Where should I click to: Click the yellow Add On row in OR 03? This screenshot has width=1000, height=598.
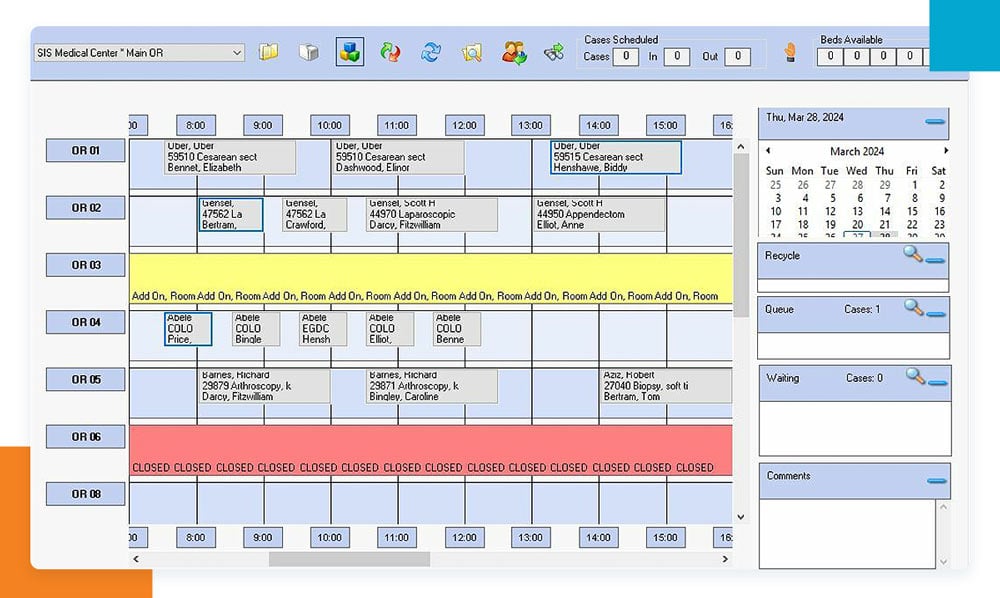click(x=430, y=278)
